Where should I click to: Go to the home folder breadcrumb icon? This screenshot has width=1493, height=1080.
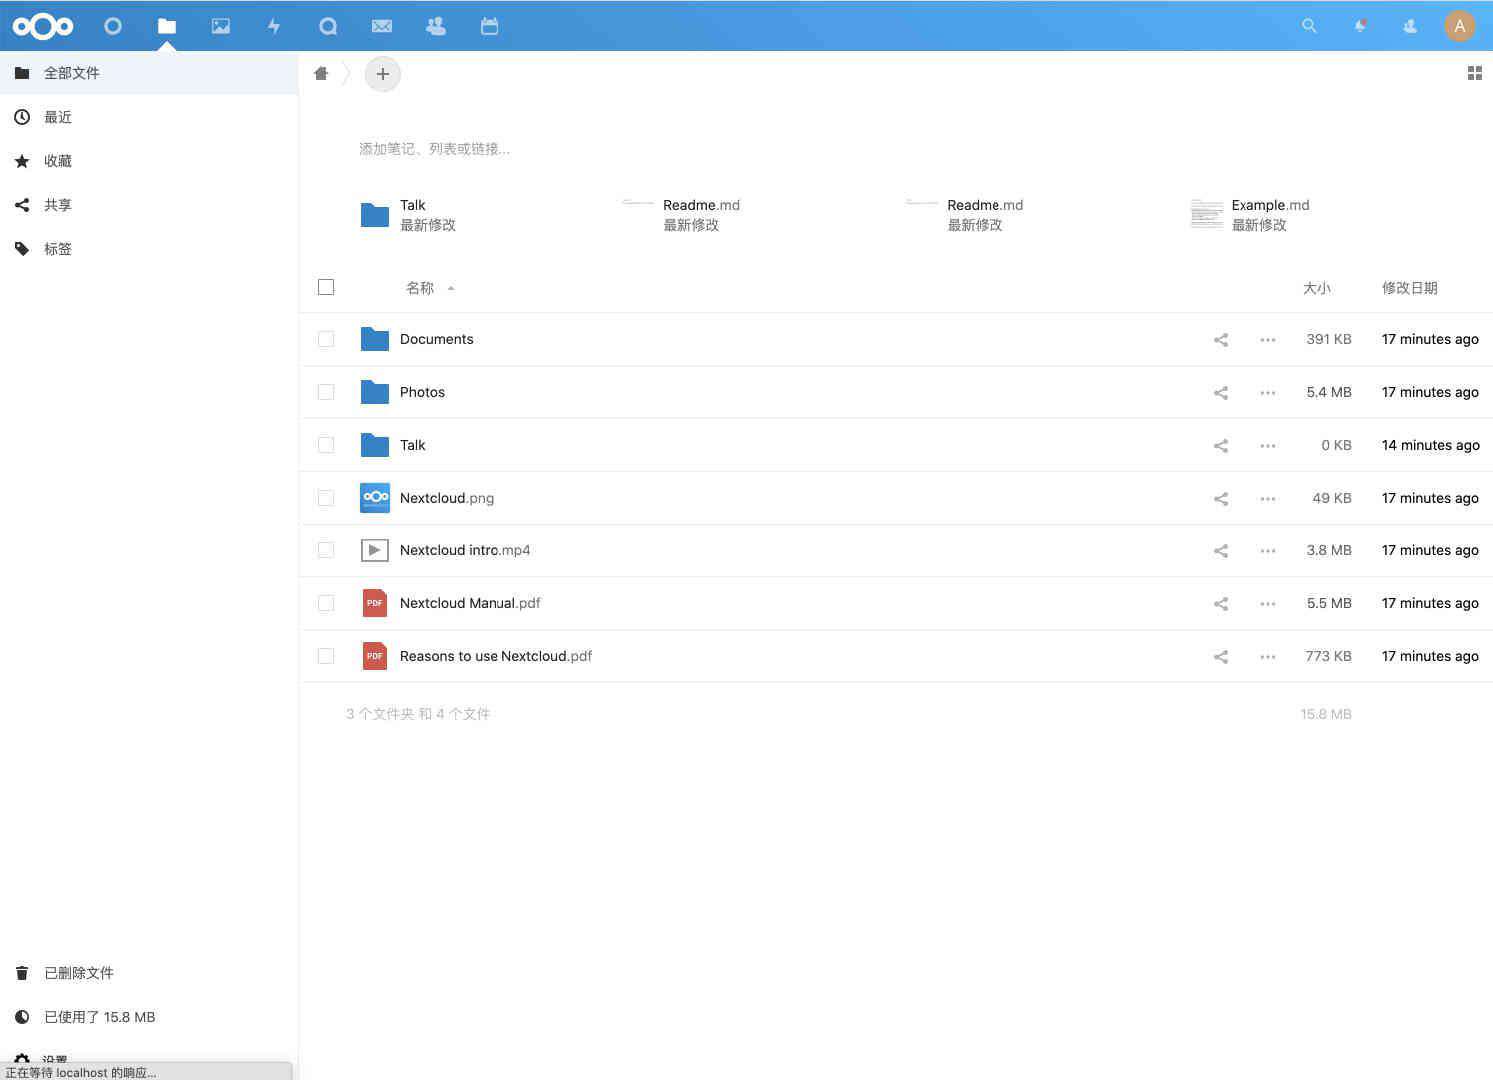321,73
